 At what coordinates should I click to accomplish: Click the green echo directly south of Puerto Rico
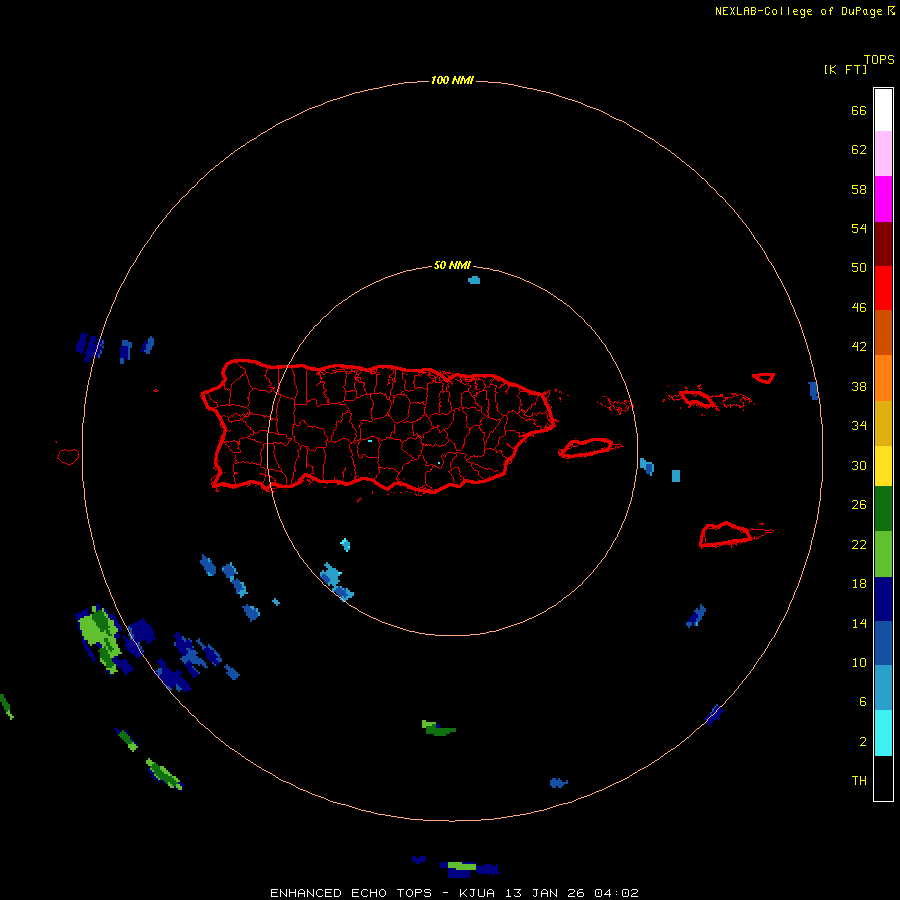[x=439, y=728]
